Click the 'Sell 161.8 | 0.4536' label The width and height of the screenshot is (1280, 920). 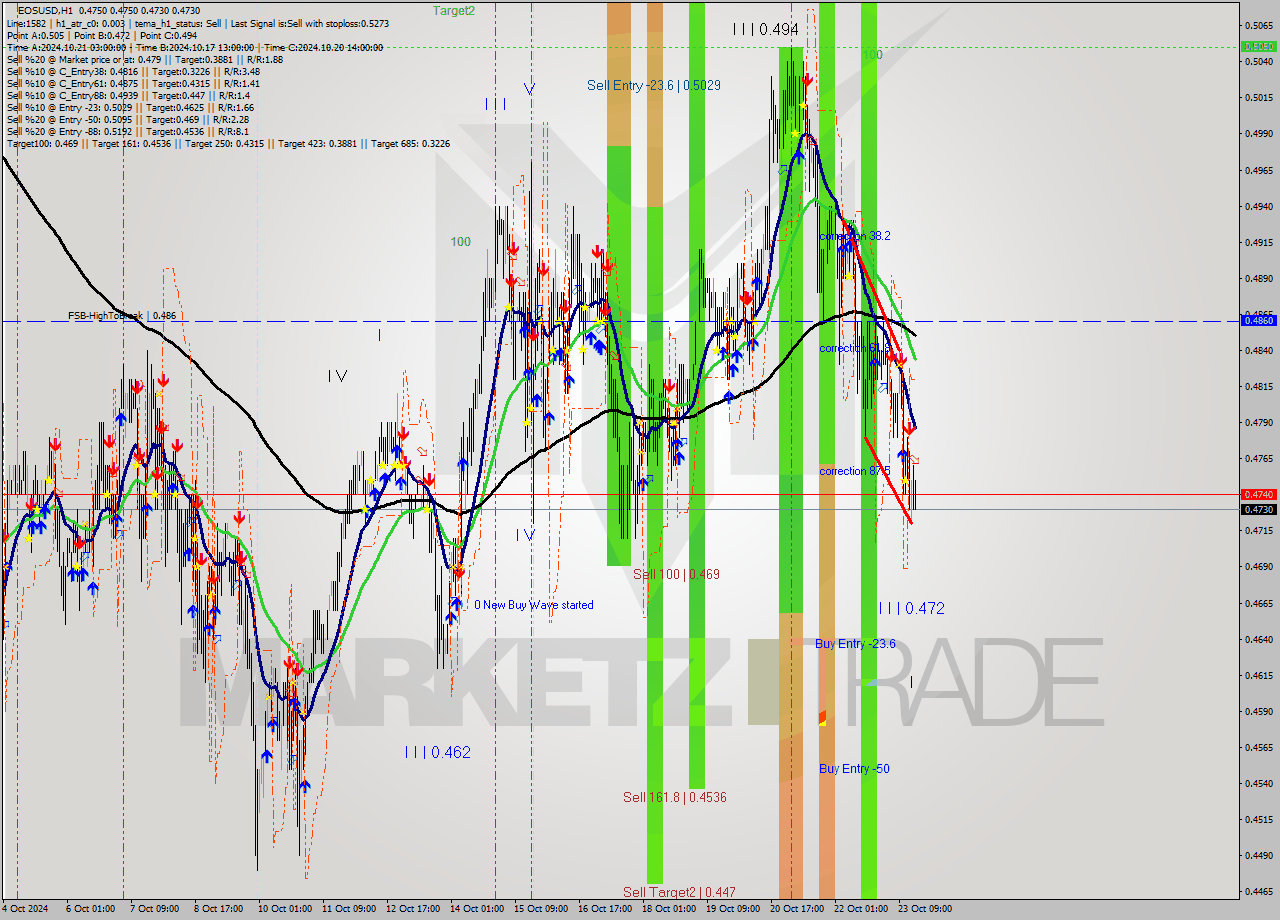(675, 797)
